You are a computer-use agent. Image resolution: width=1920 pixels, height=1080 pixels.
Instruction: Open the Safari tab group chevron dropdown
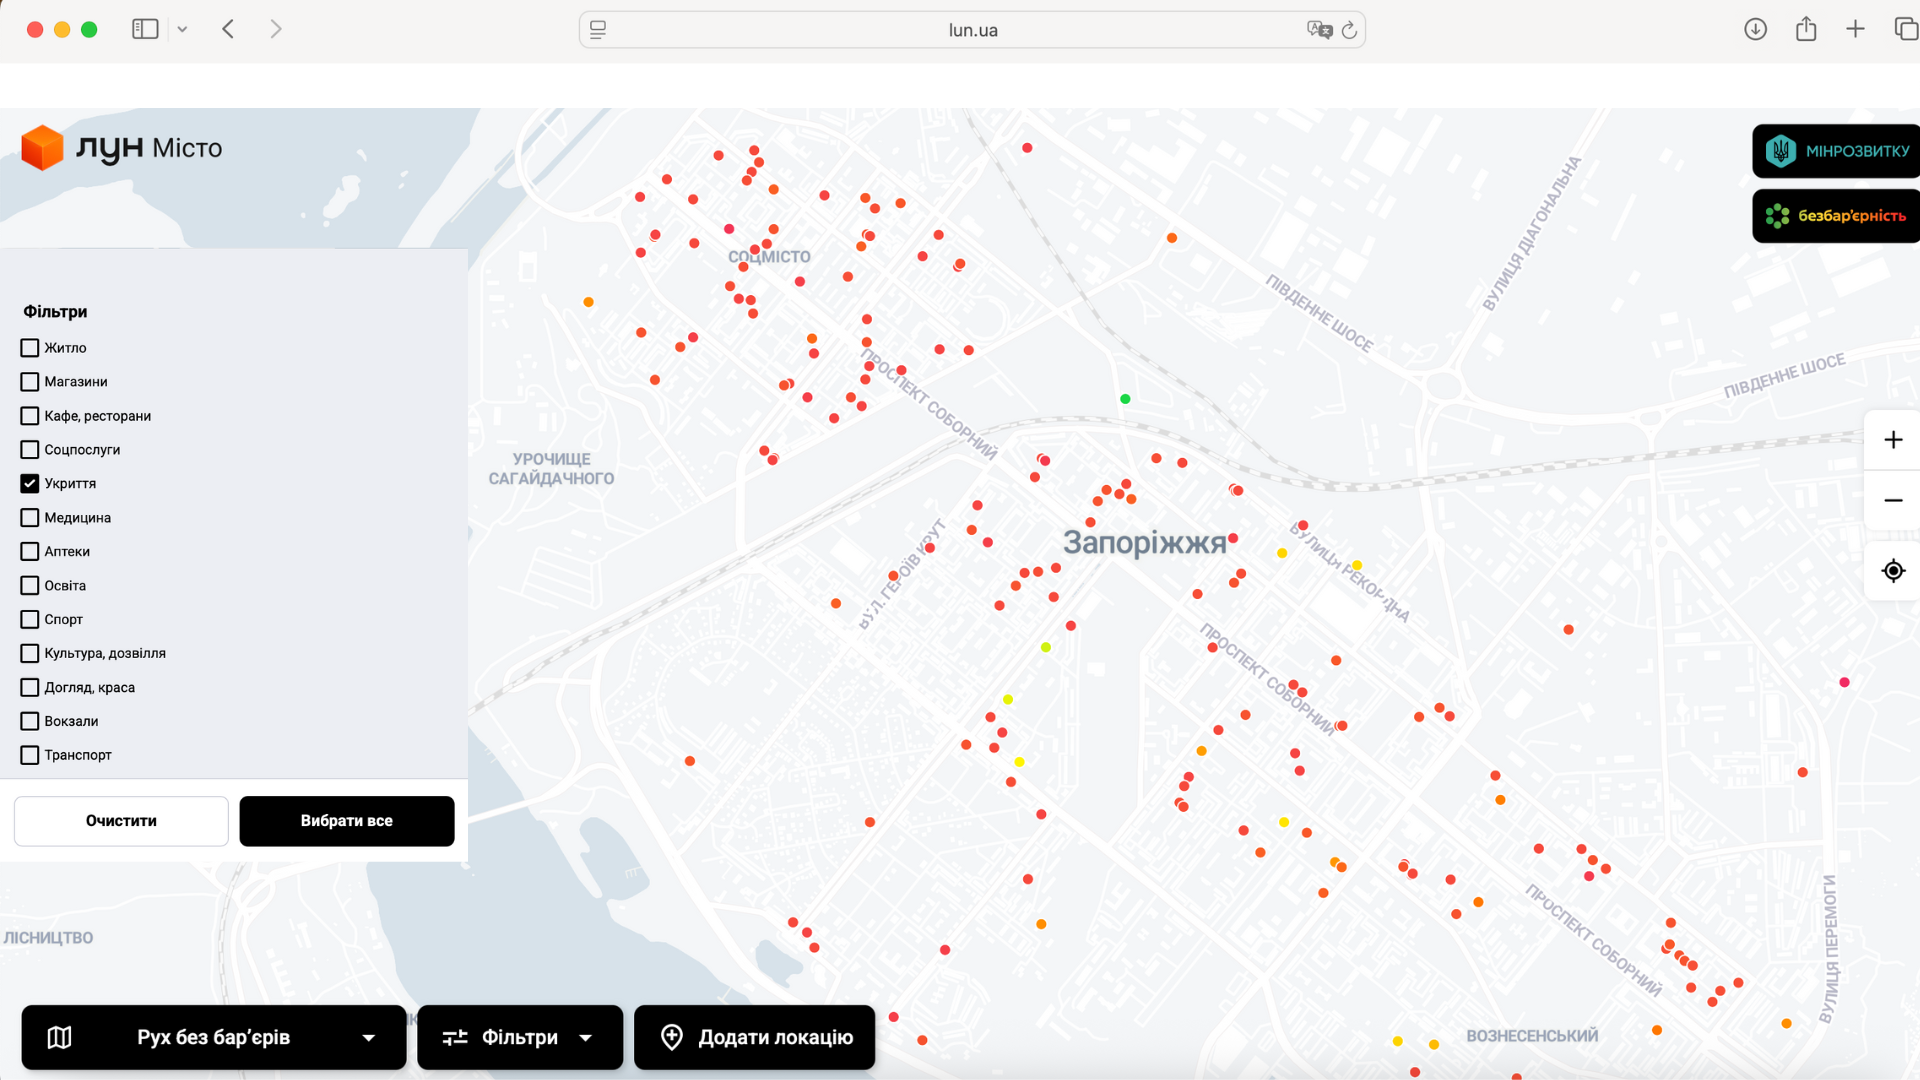[182, 29]
